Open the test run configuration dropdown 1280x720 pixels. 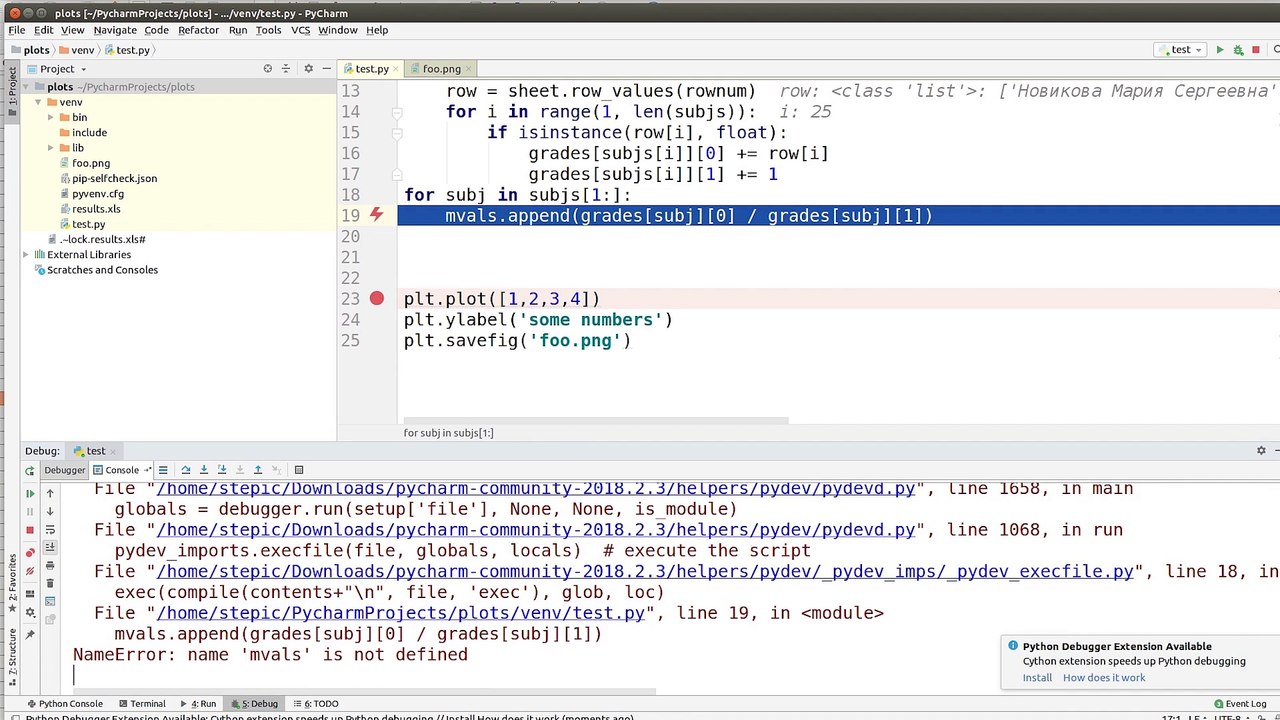[x=1180, y=49]
